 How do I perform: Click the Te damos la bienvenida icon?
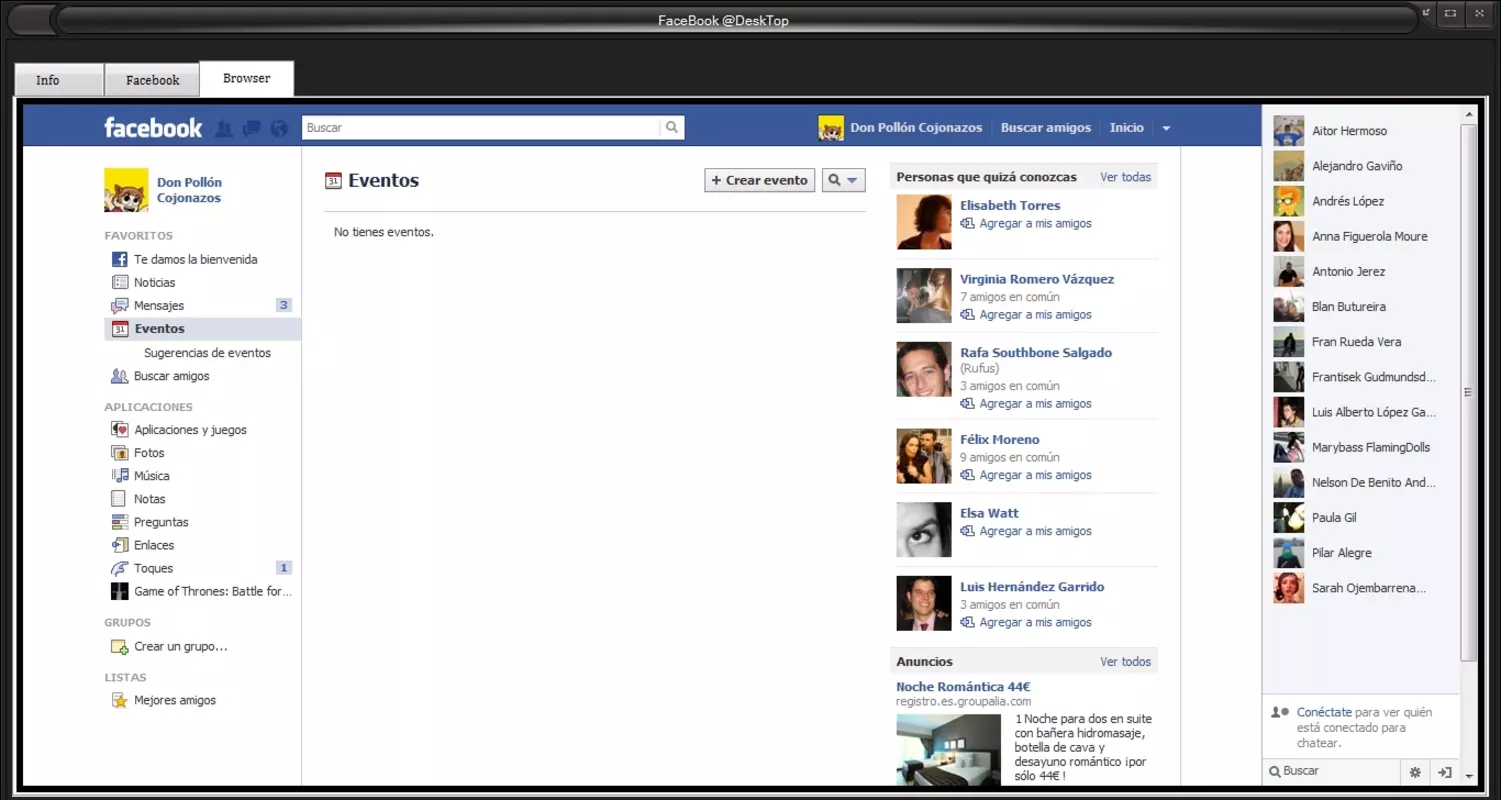tap(120, 260)
